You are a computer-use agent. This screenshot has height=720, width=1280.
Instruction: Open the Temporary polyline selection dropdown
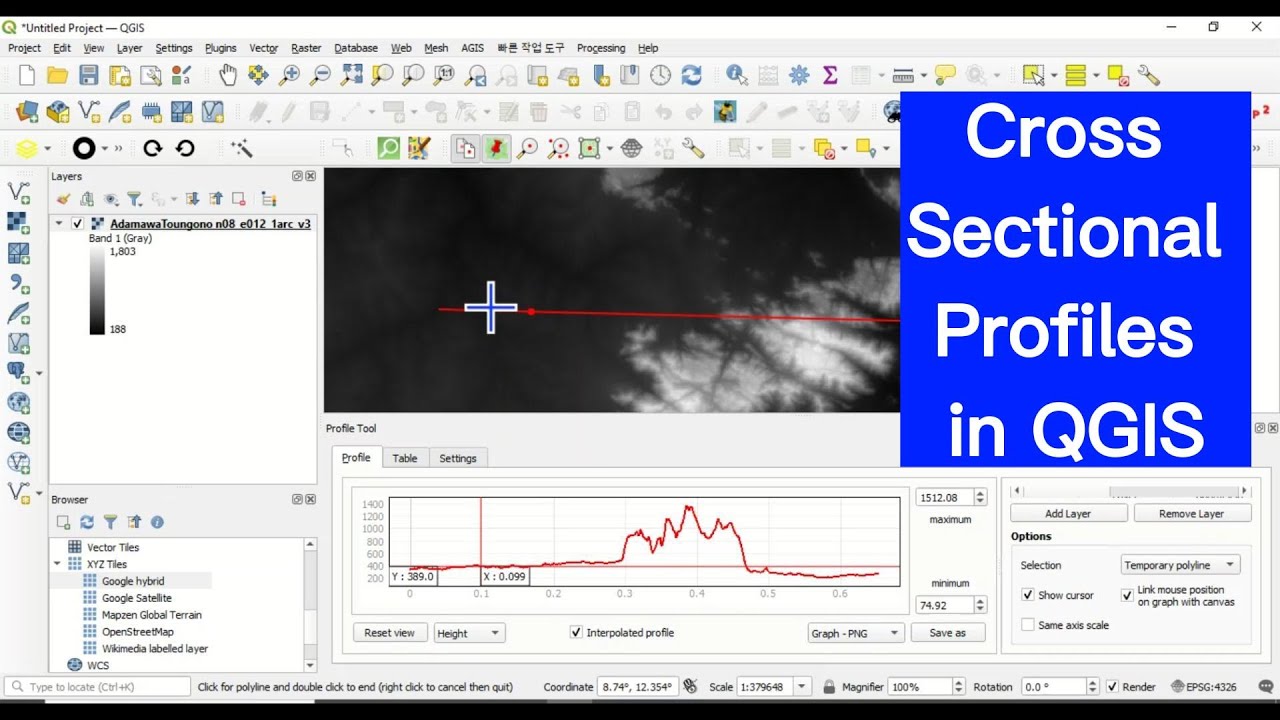[1181, 565]
